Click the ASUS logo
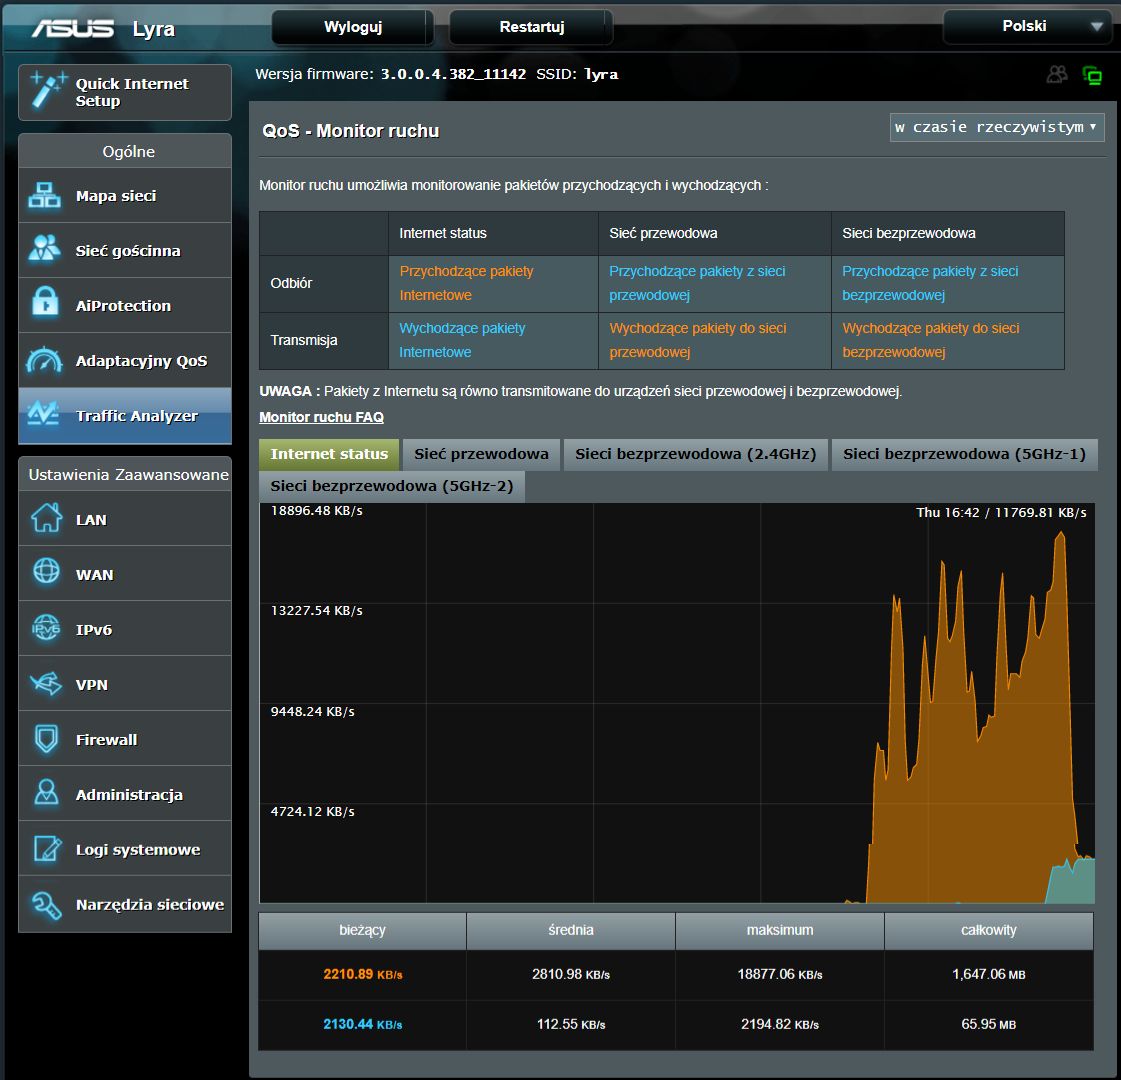 72,29
